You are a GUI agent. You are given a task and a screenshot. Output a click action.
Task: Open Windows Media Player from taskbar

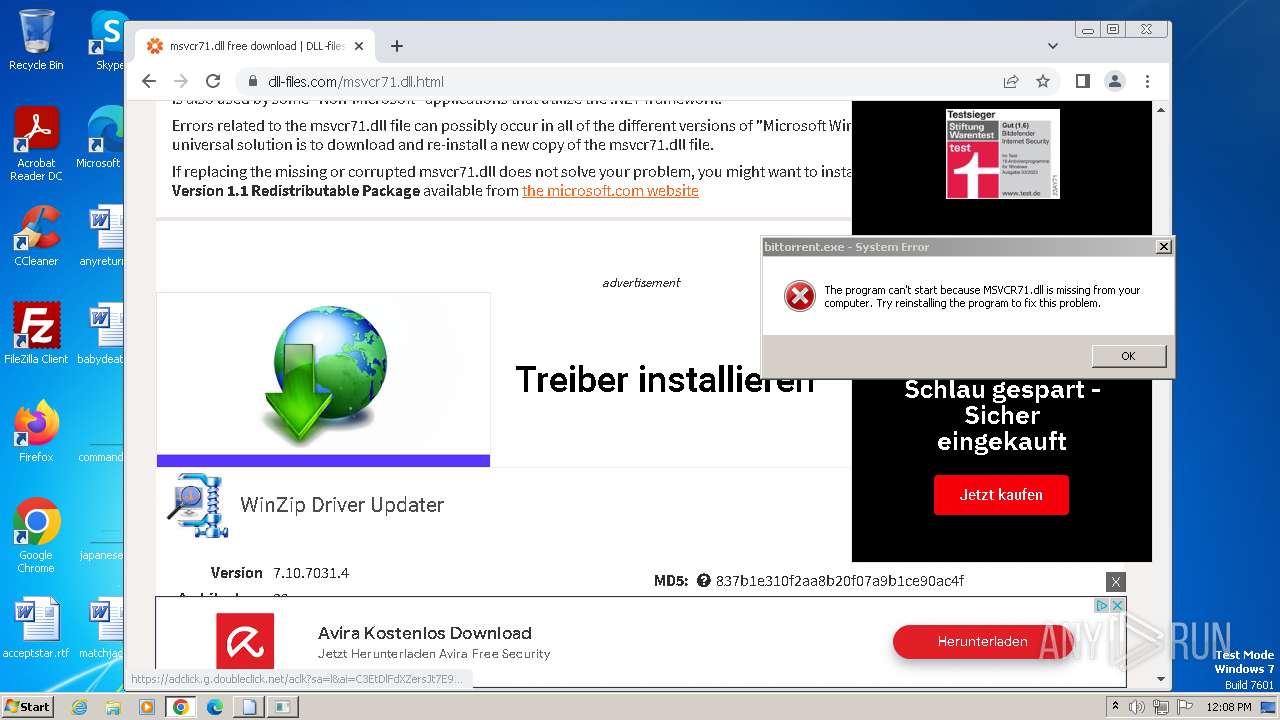pos(147,707)
